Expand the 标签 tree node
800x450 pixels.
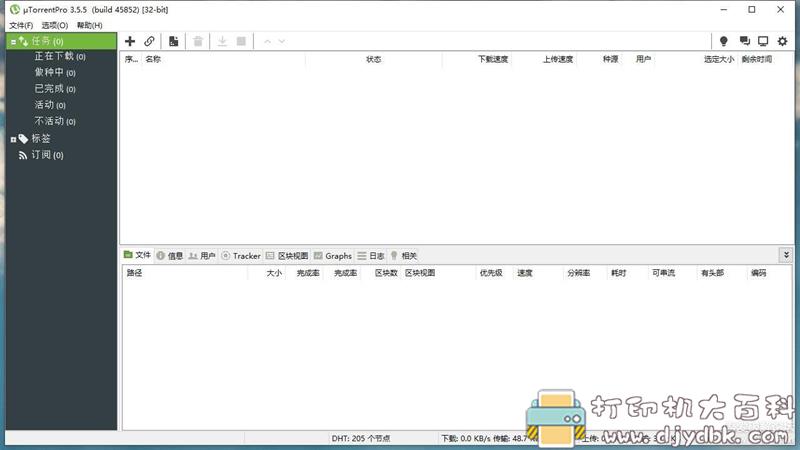coord(13,139)
